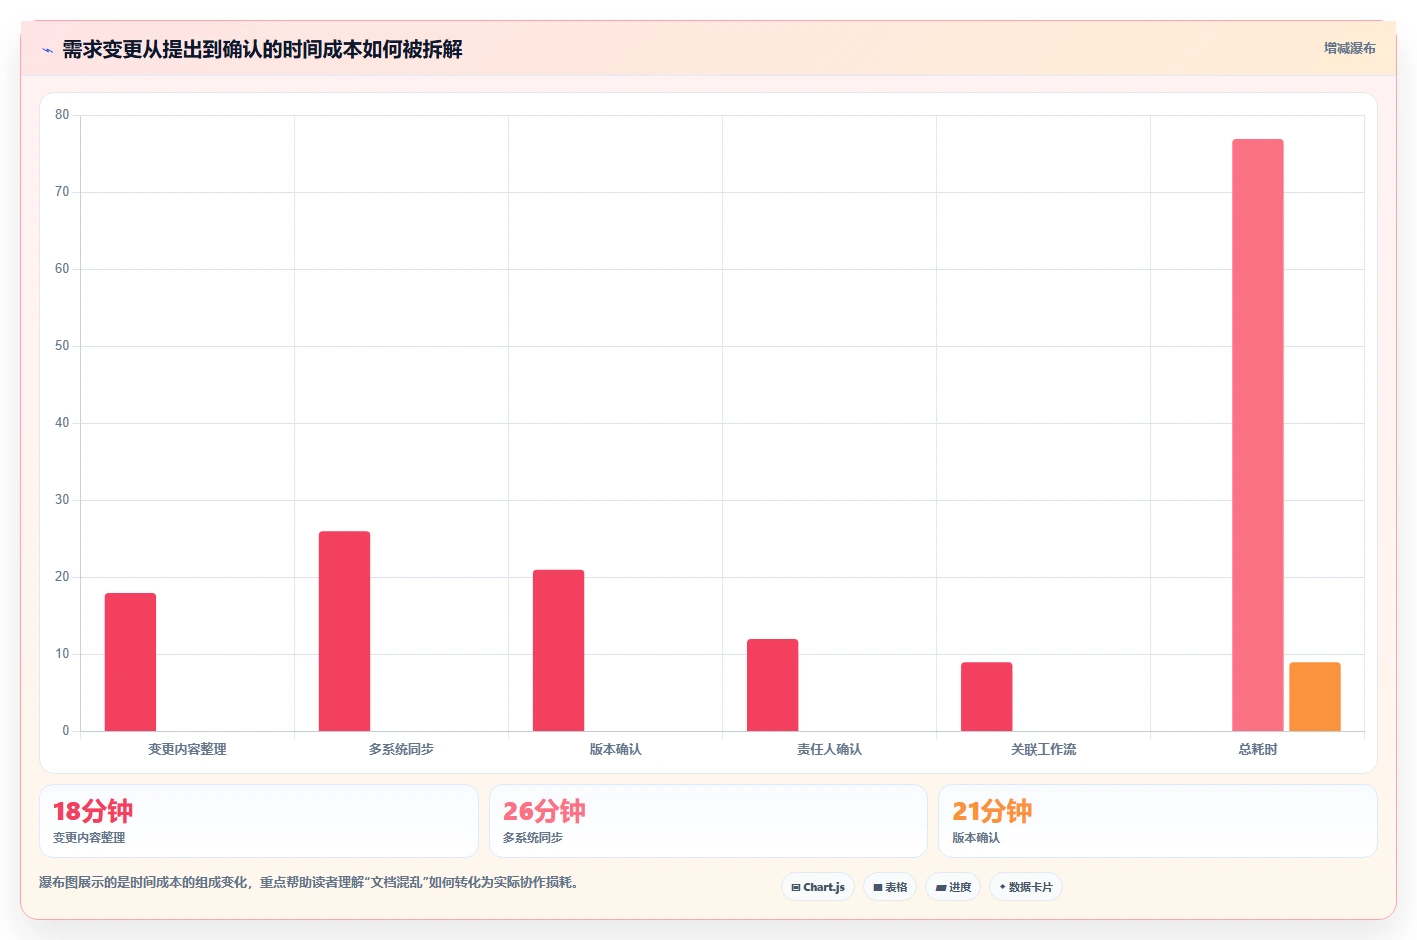Click the y-axis value 50
Viewport: 1417px width, 940px height.
[x=62, y=346]
